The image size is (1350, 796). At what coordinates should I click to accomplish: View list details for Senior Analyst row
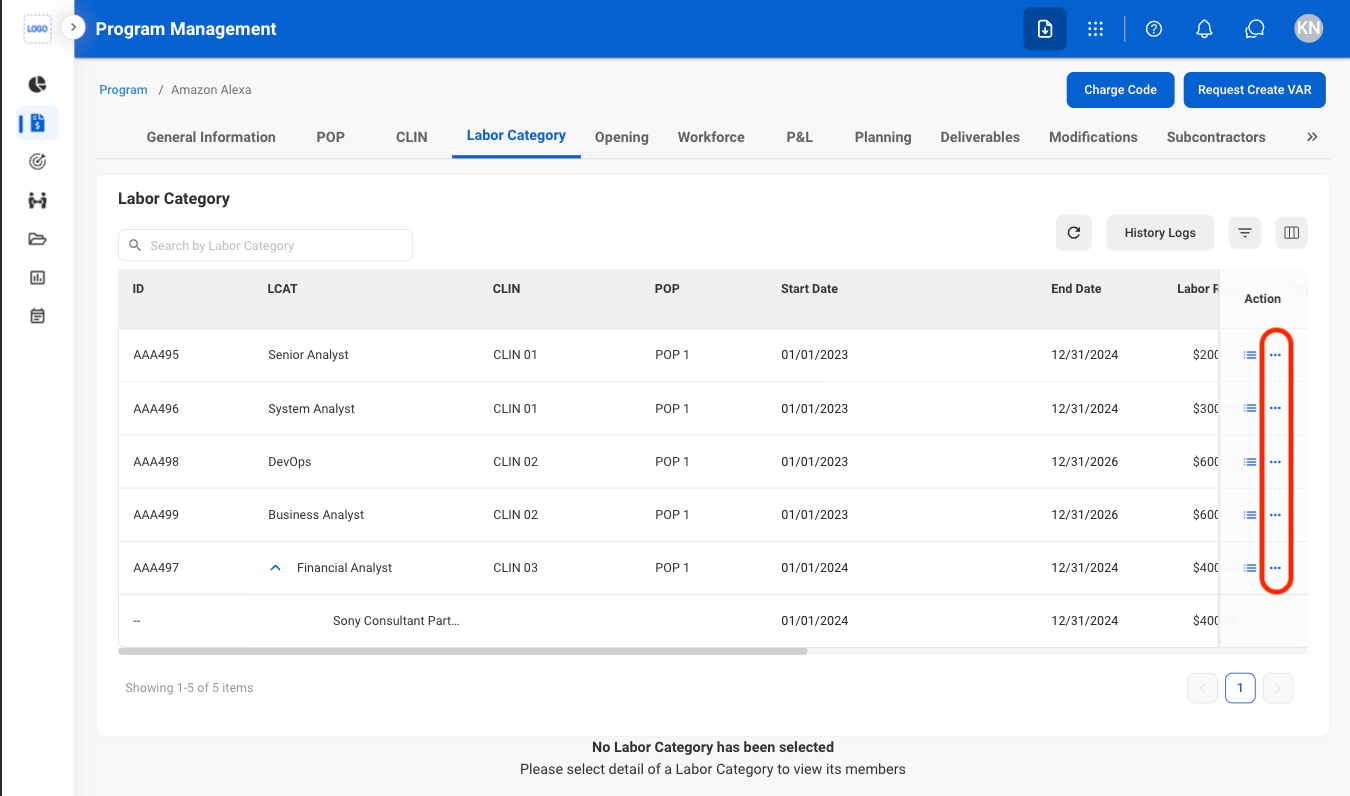tap(1250, 355)
